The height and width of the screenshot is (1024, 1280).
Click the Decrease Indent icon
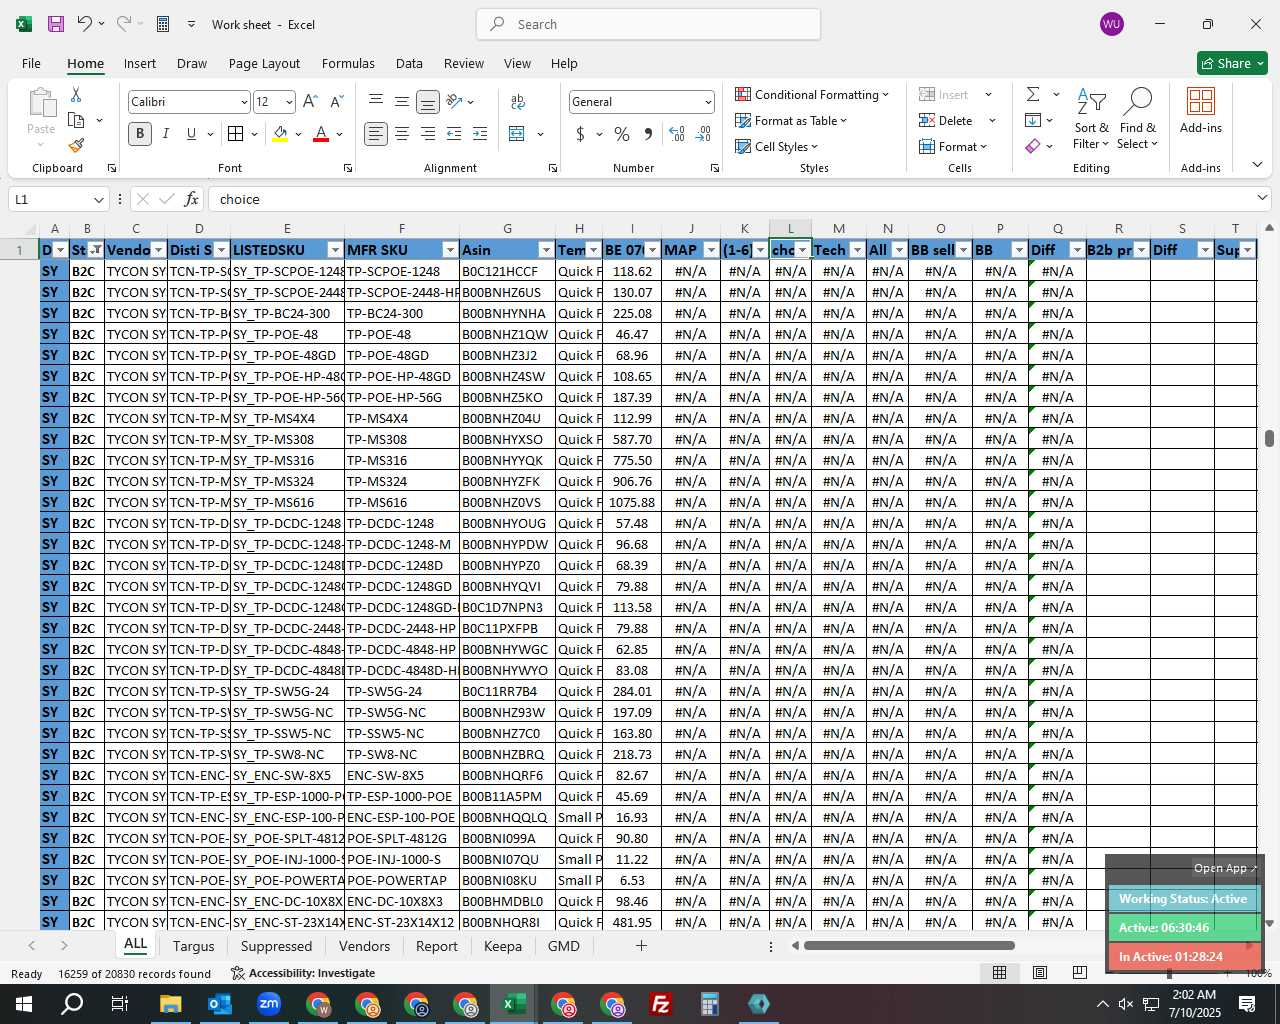(x=454, y=134)
